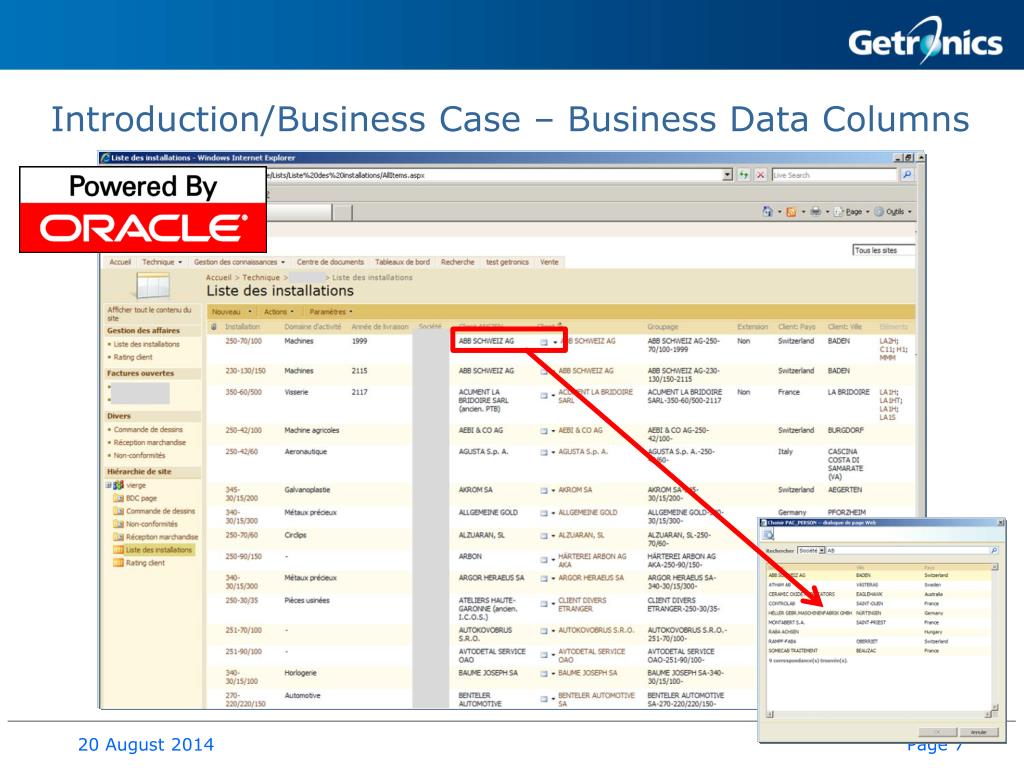Click picker icon beside AKROM SA
The height and width of the screenshot is (768, 1024).
click(x=543, y=490)
